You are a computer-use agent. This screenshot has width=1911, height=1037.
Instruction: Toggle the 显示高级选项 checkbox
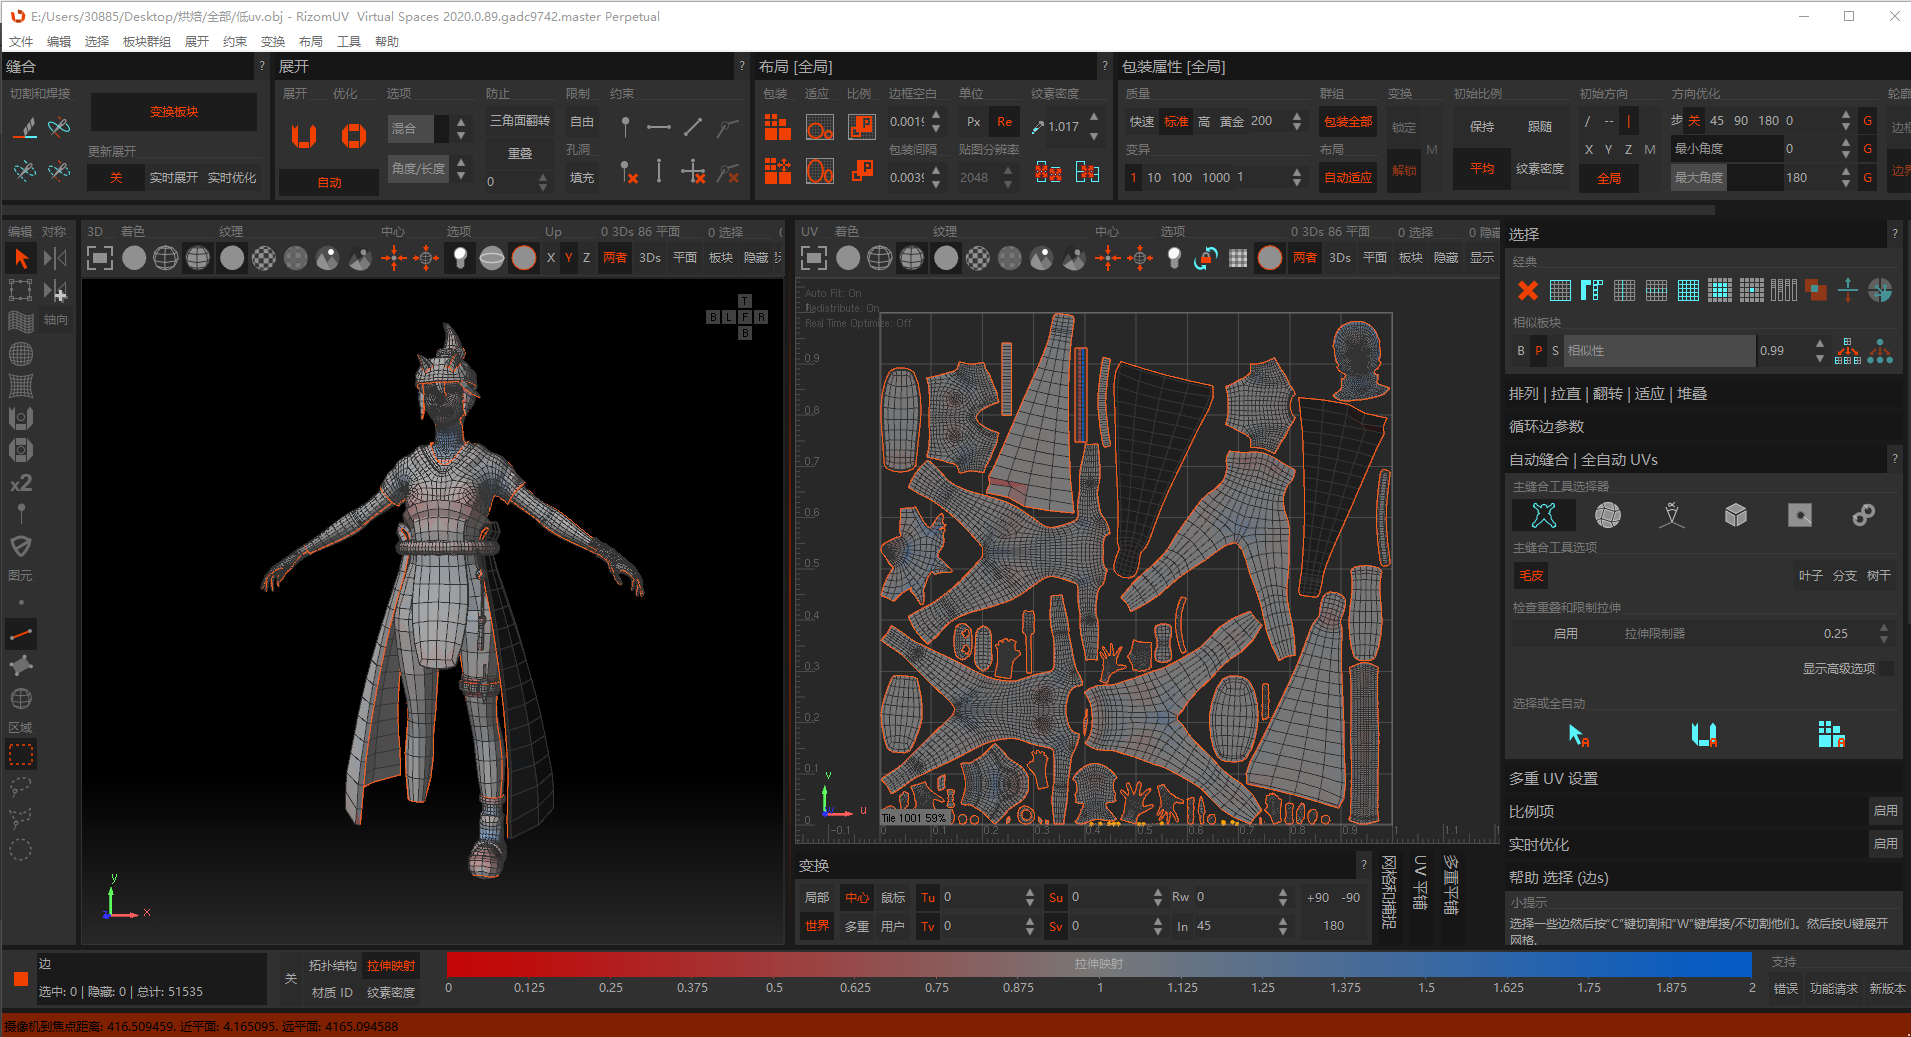(x=1885, y=668)
